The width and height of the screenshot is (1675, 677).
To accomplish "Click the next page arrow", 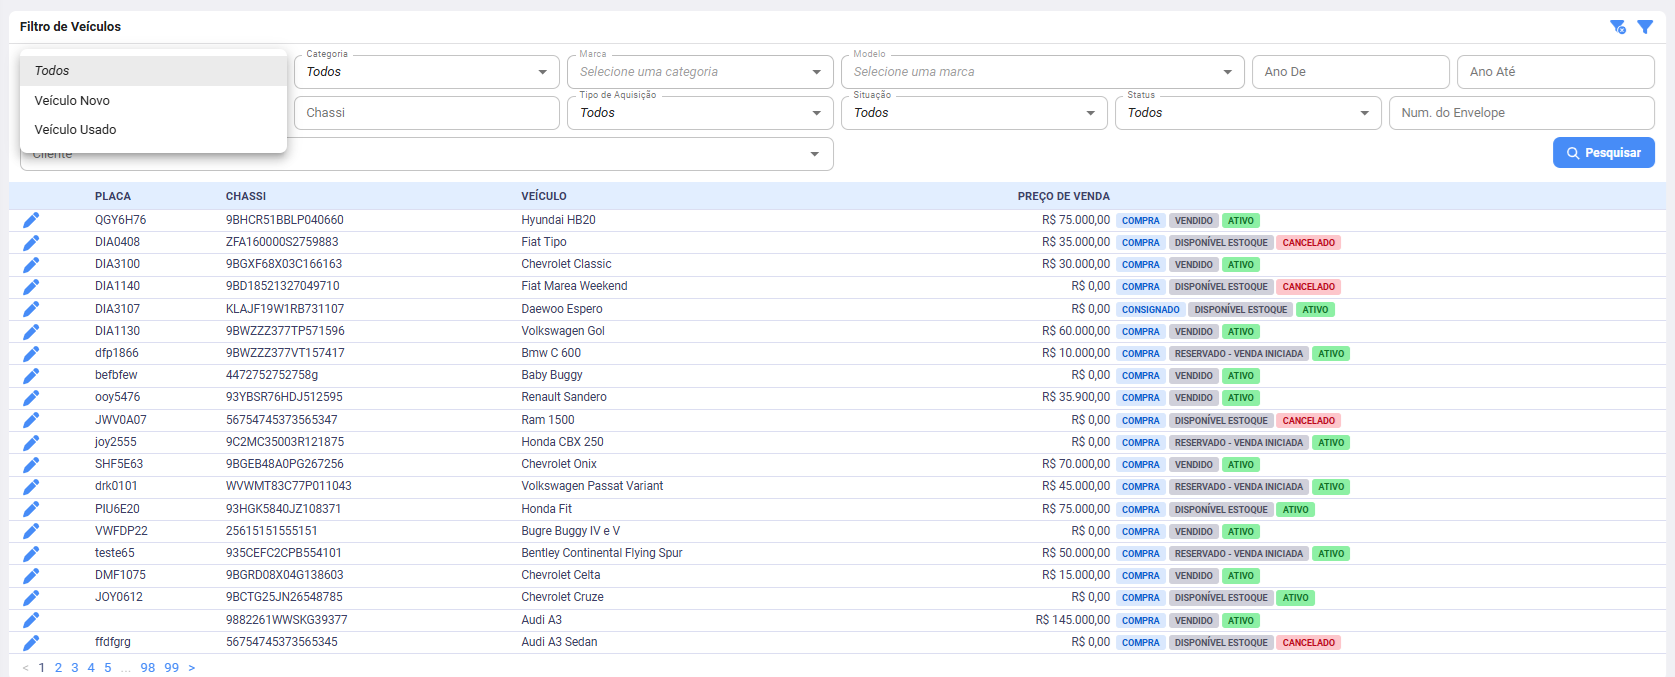I will pos(192,668).
